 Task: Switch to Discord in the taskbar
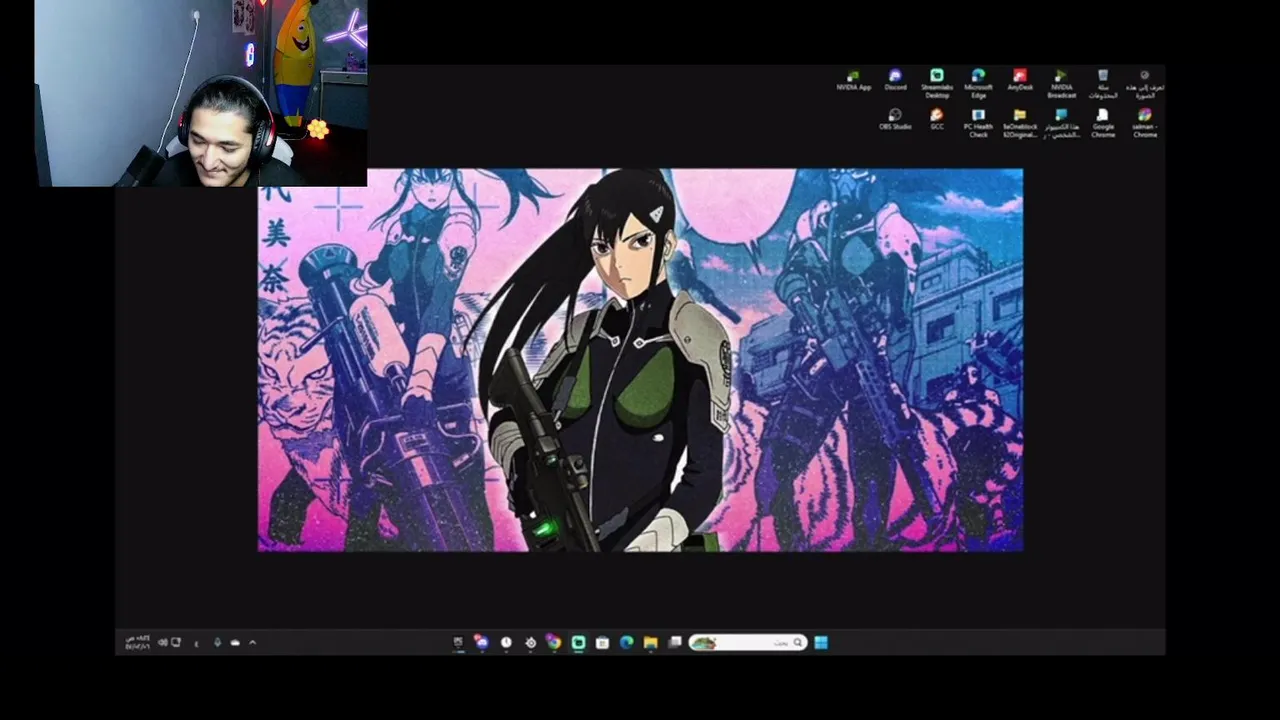click(x=482, y=642)
